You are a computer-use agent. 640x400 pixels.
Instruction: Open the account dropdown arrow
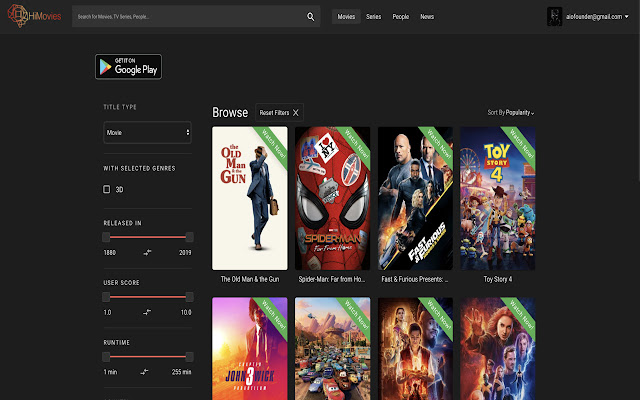coord(627,17)
